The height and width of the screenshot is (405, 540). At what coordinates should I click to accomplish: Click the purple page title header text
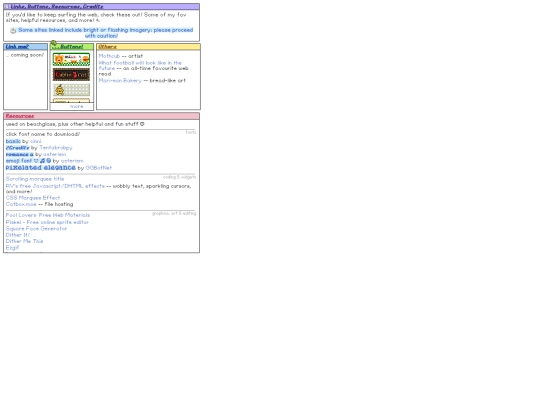coord(57,7)
